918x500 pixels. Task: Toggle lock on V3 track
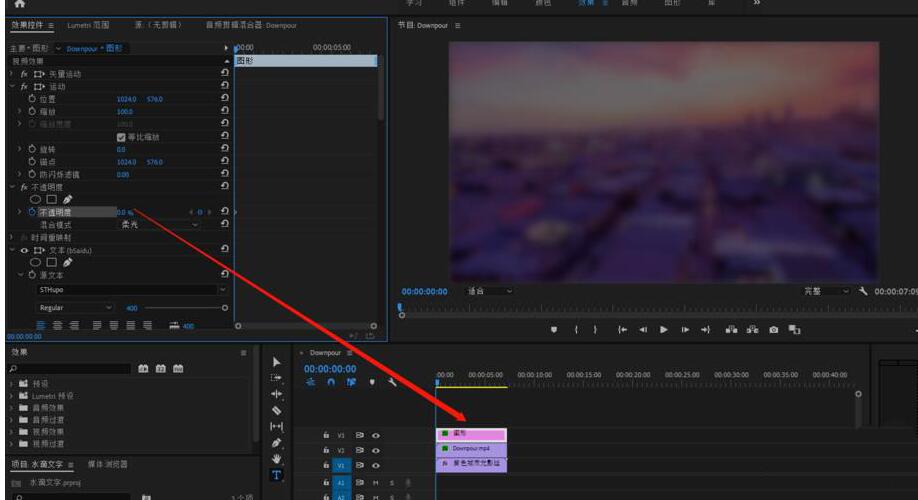click(x=326, y=435)
